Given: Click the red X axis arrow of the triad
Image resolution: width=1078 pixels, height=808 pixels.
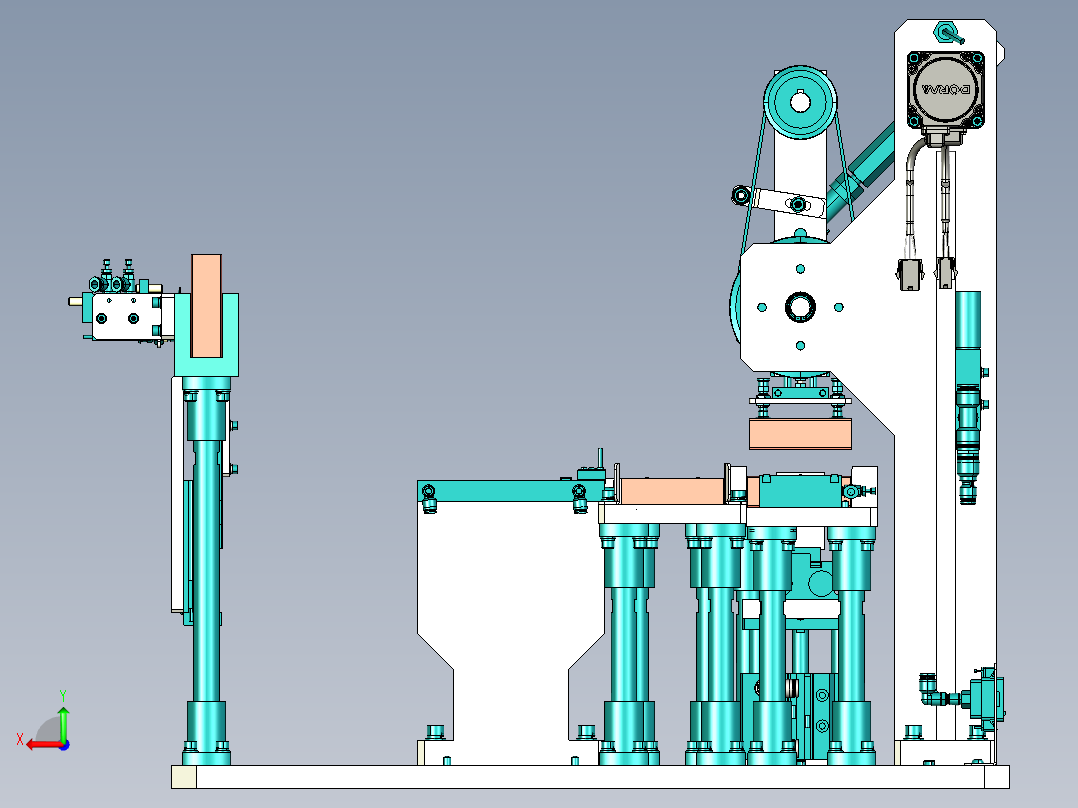Looking at the screenshot, I should pos(43,745).
